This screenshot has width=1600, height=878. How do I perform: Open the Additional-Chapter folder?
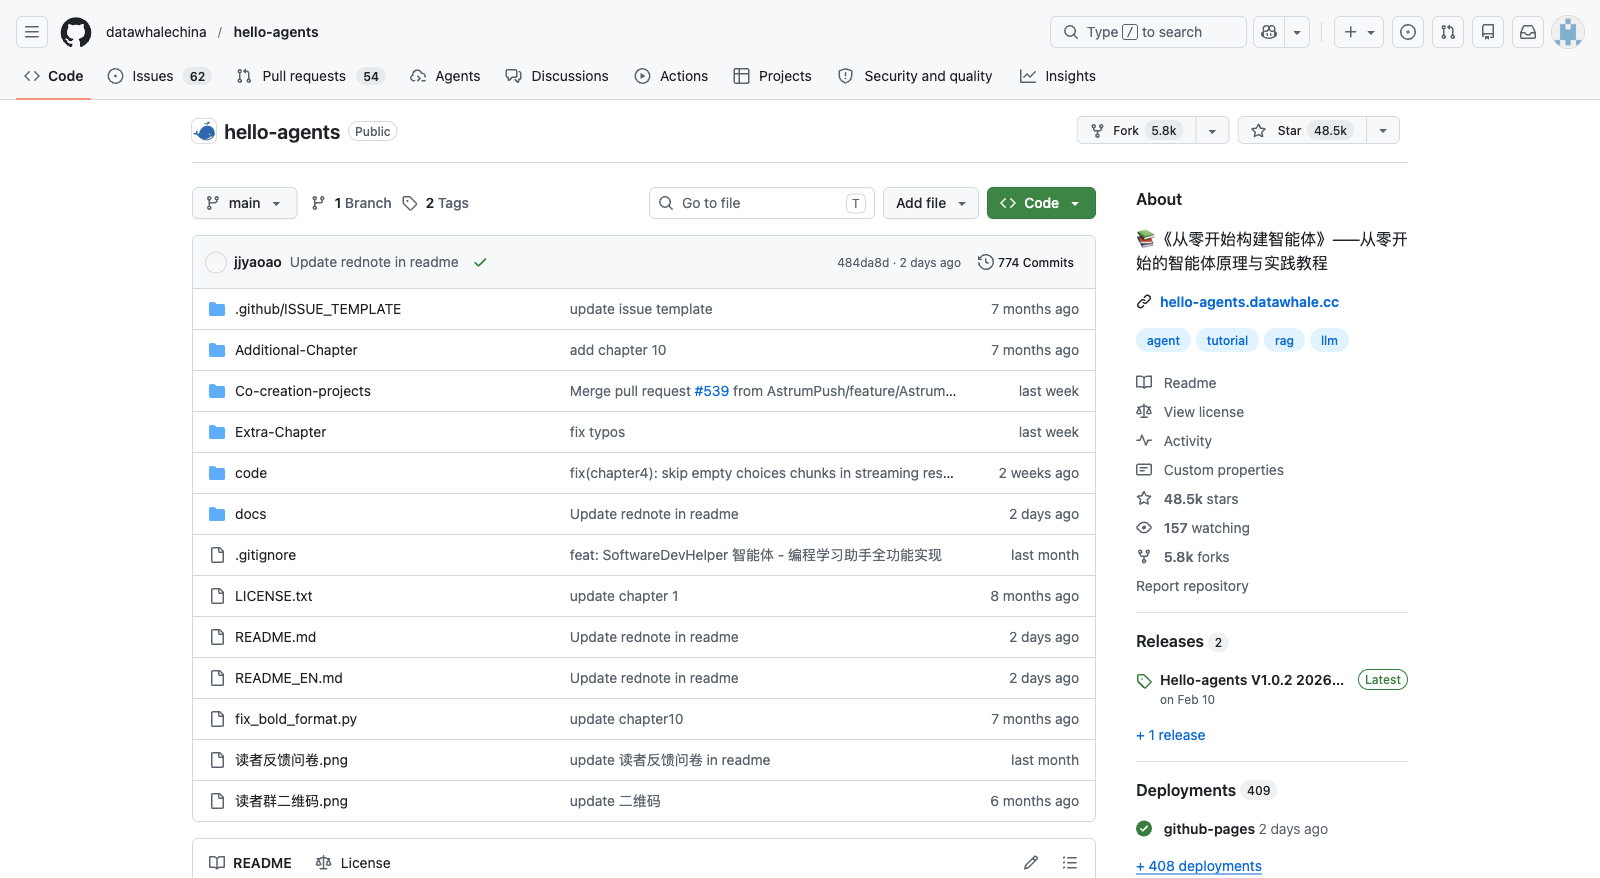(296, 350)
